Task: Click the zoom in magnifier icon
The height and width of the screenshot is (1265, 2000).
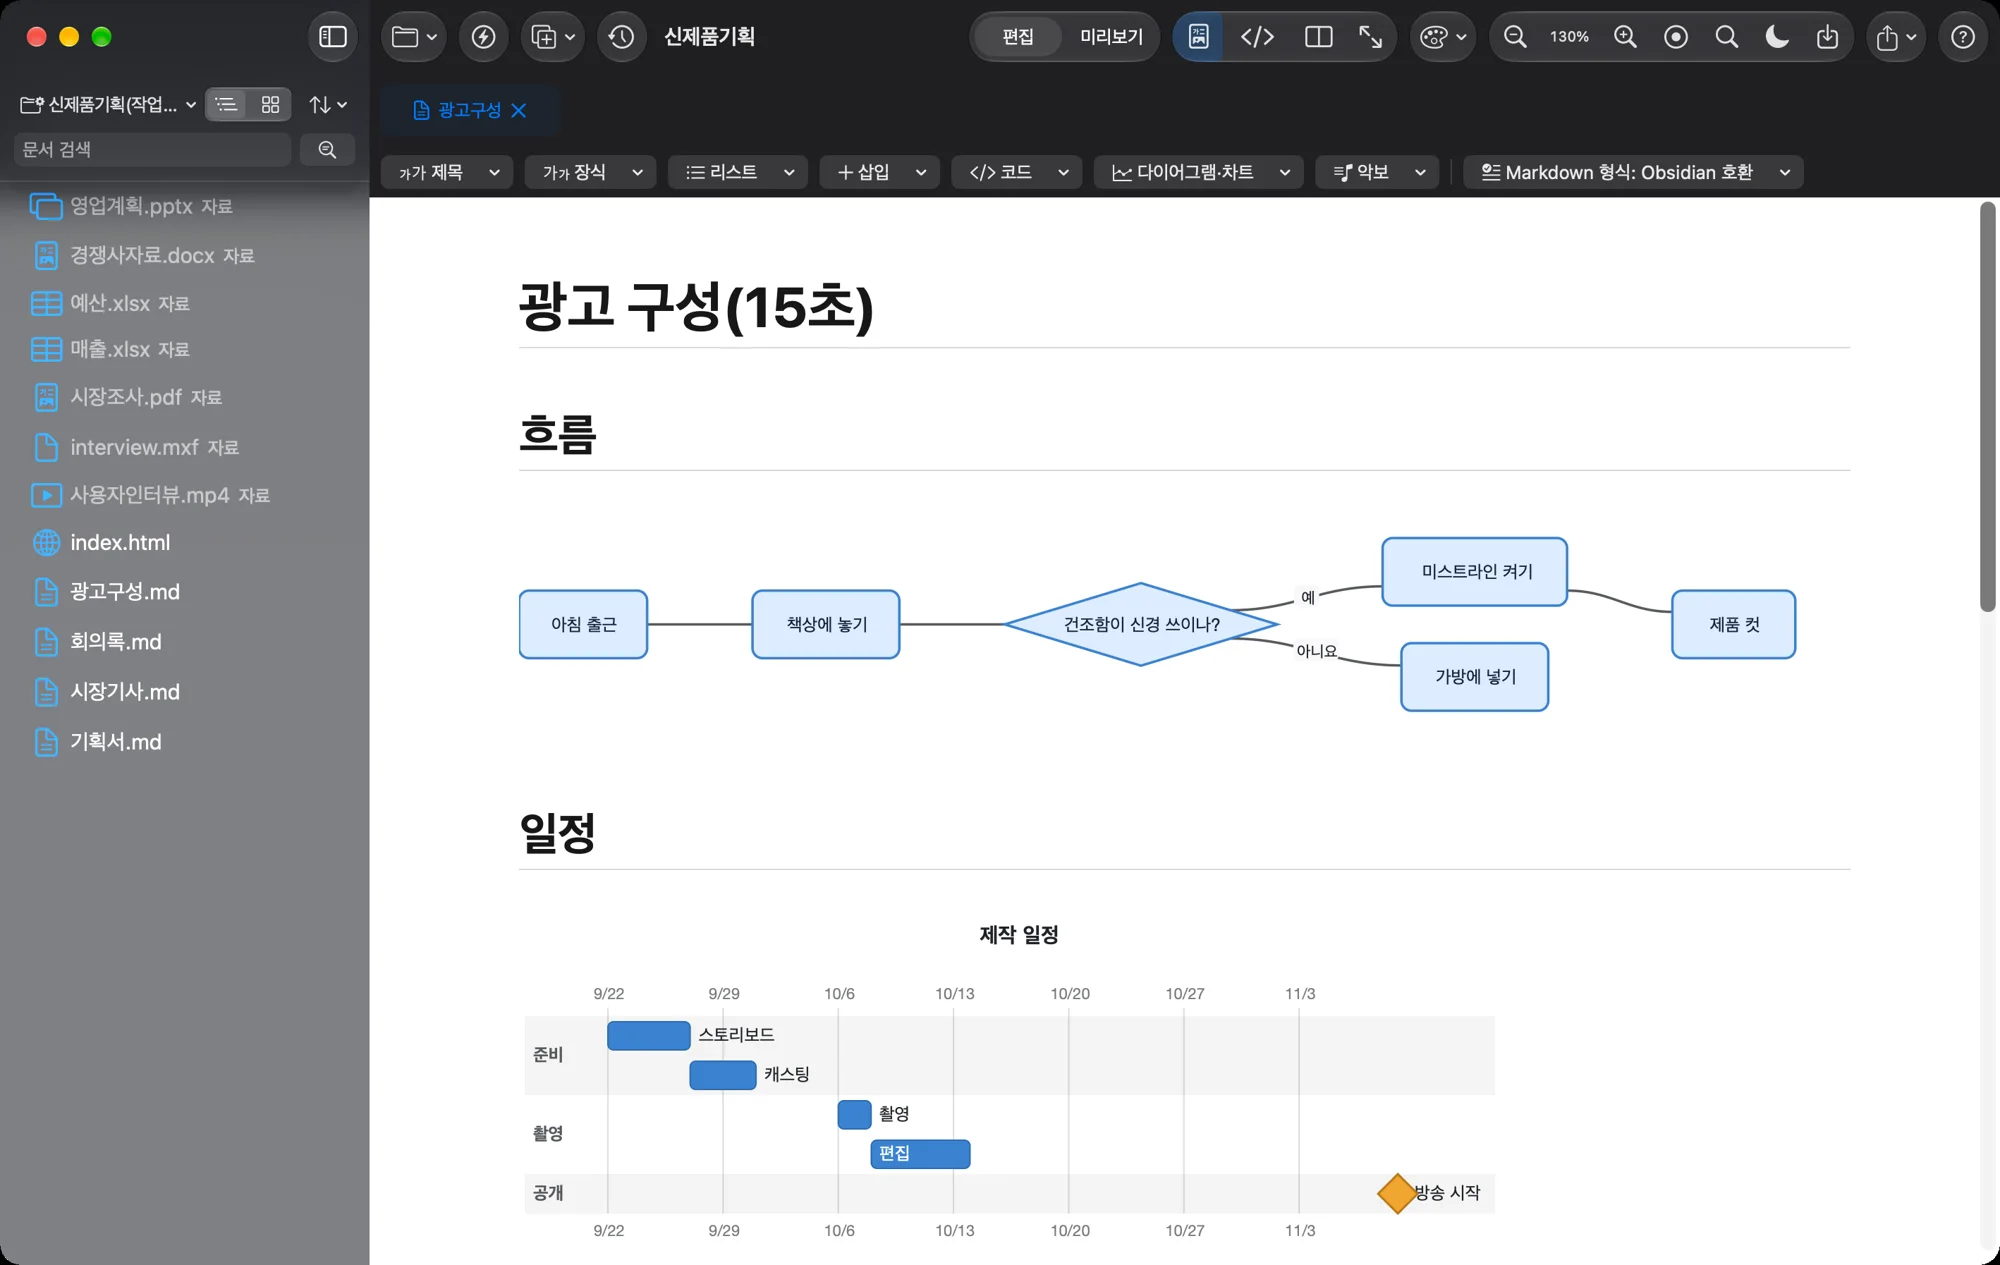Action: point(1625,37)
